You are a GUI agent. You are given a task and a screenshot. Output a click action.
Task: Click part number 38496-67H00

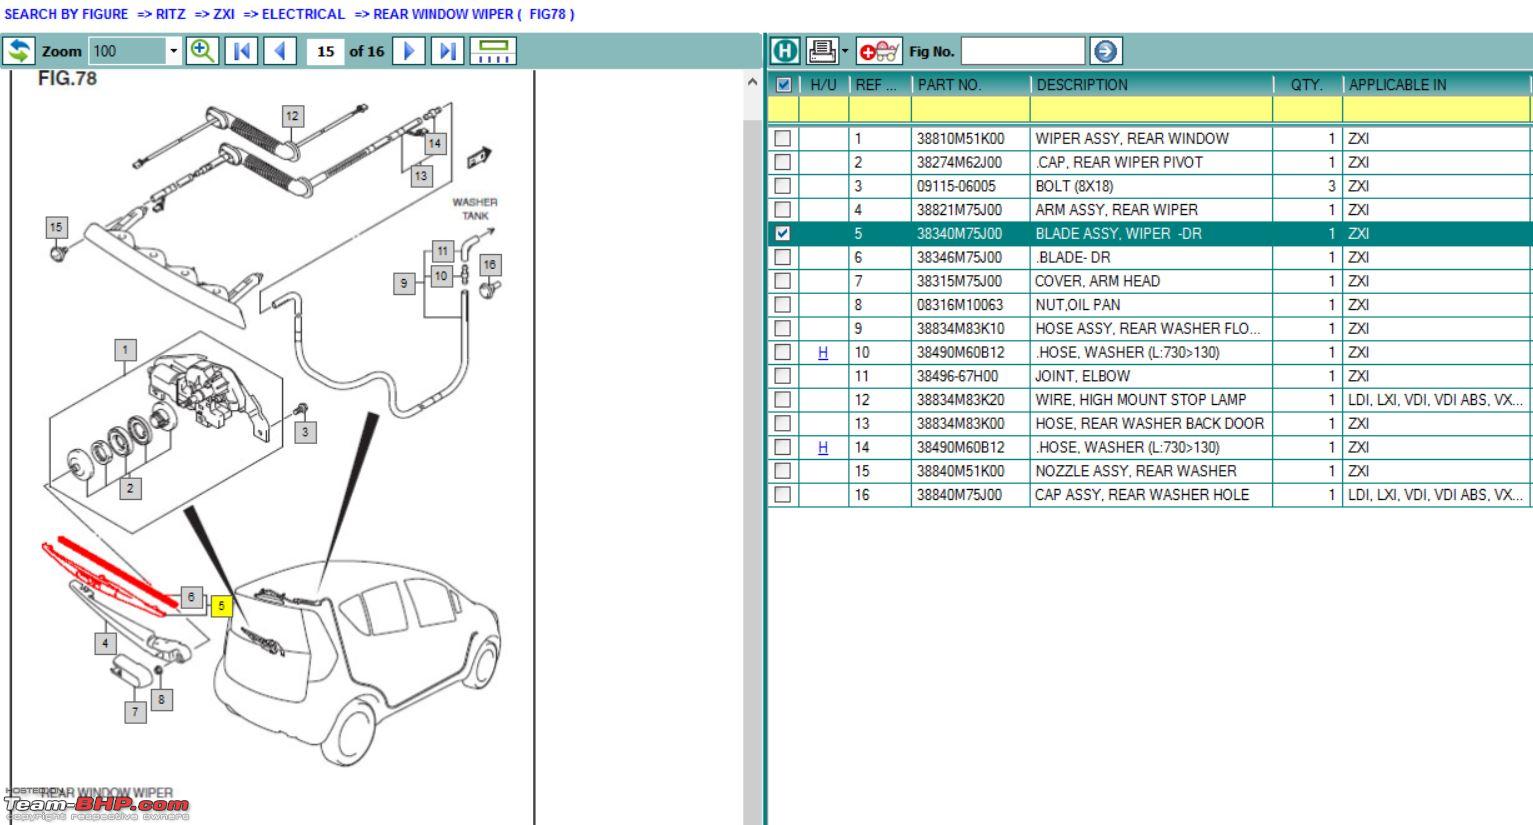tap(957, 376)
